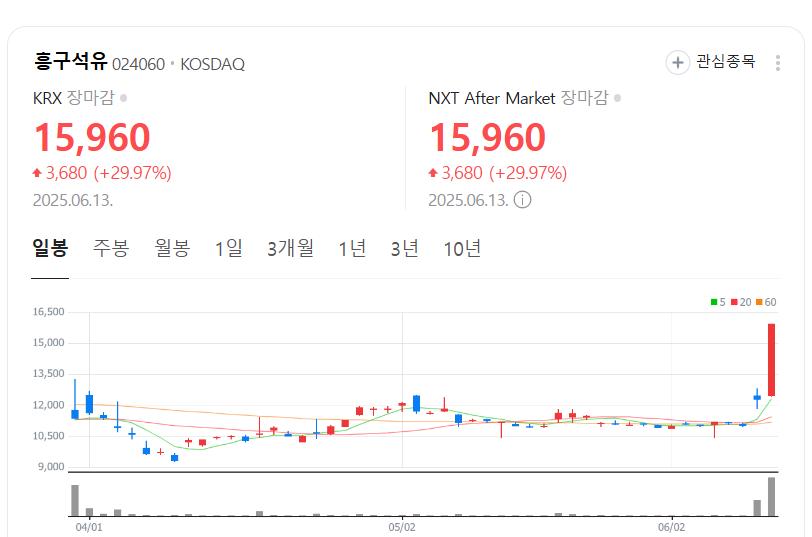Click the tallest volume bar at right end
812x537 pixels.
pos(771,497)
